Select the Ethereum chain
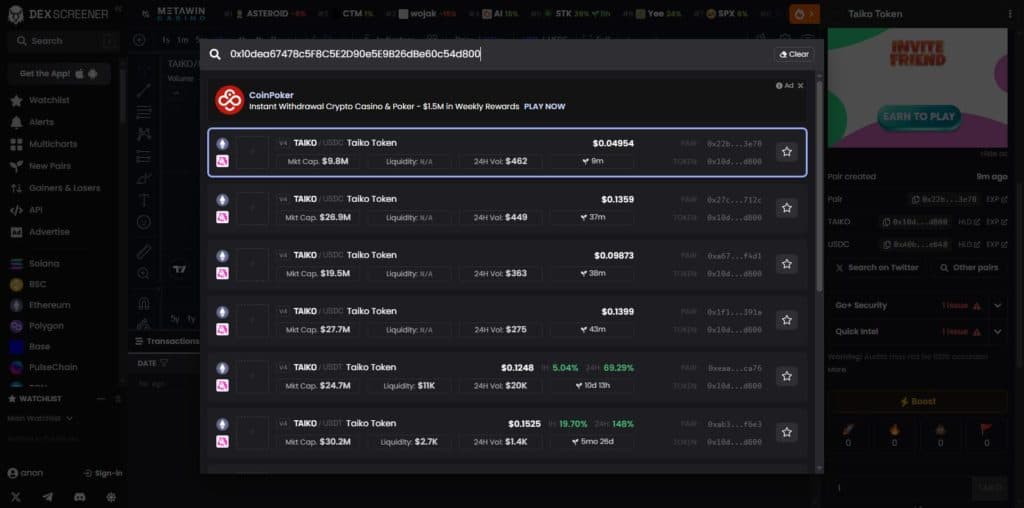Image resolution: width=1024 pixels, height=508 pixels. (x=49, y=305)
